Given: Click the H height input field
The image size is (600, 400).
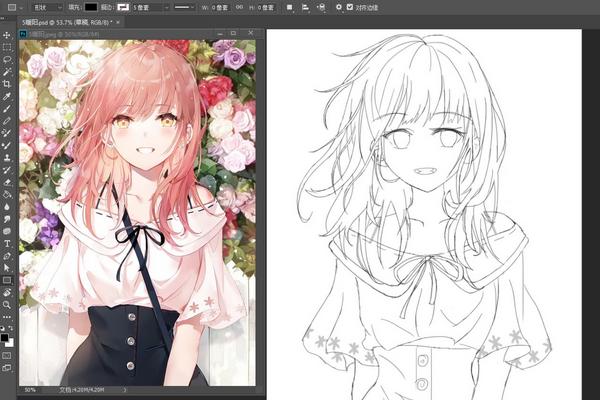Looking at the screenshot, I should pyautogui.click(x=265, y=7).
